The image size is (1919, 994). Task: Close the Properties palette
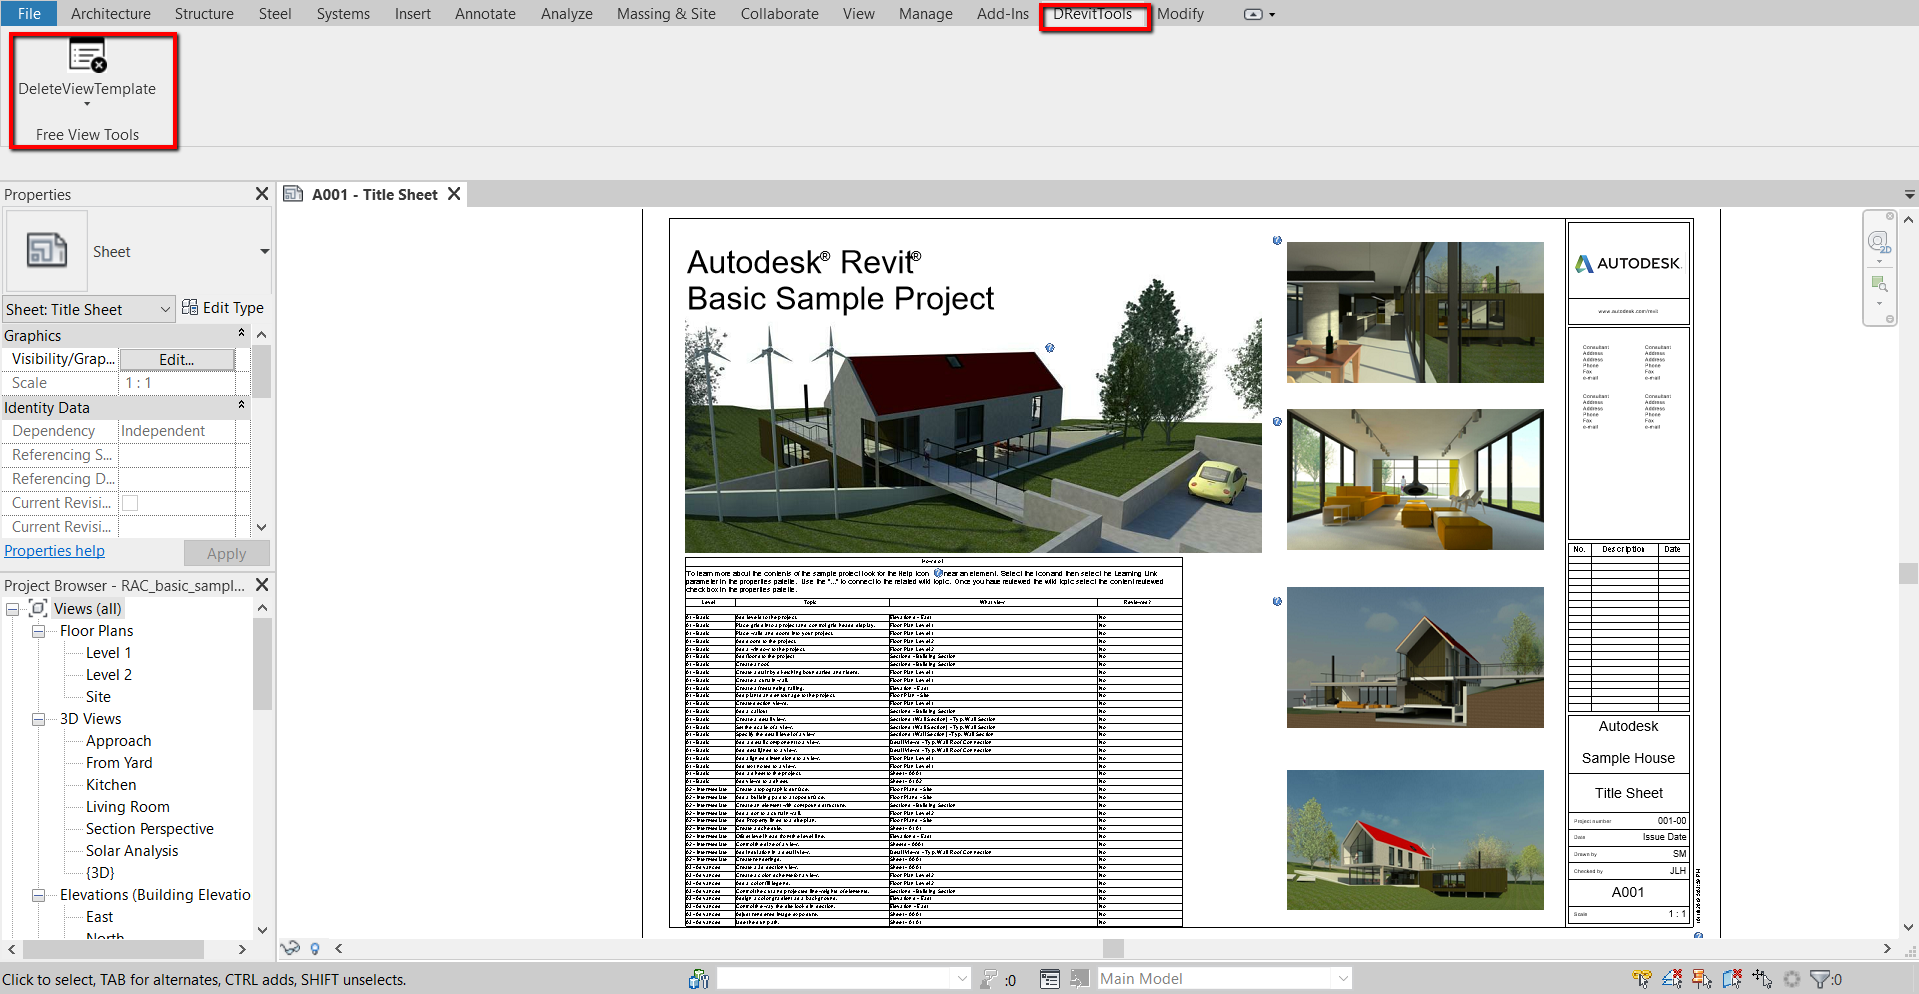tap(262, 194)
